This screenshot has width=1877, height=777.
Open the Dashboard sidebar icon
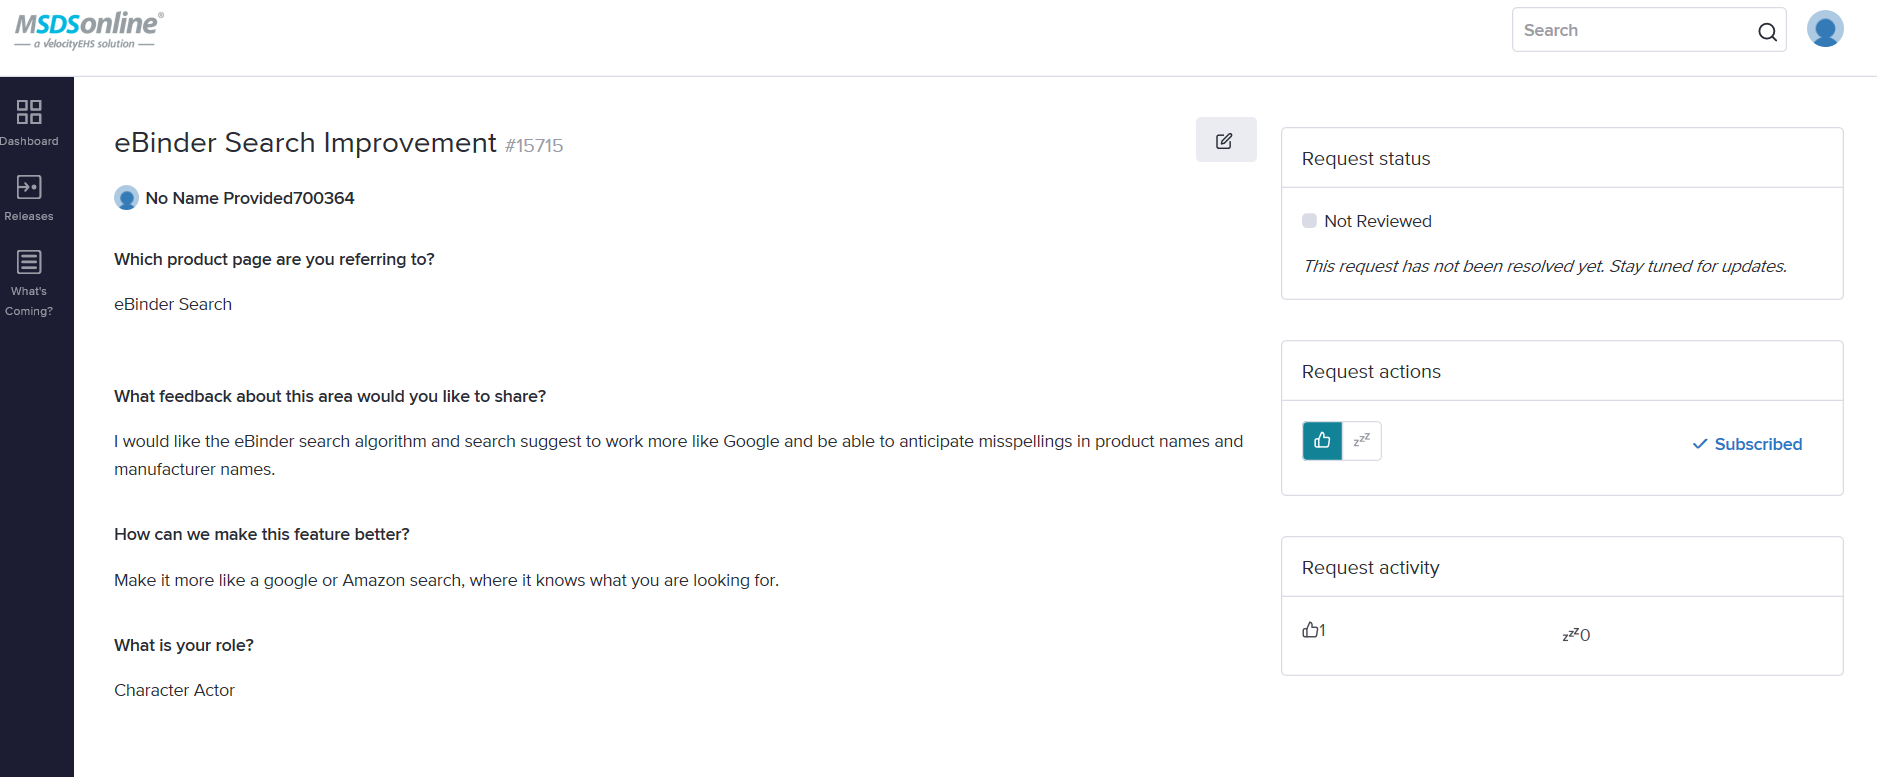[x=29, y=111]
